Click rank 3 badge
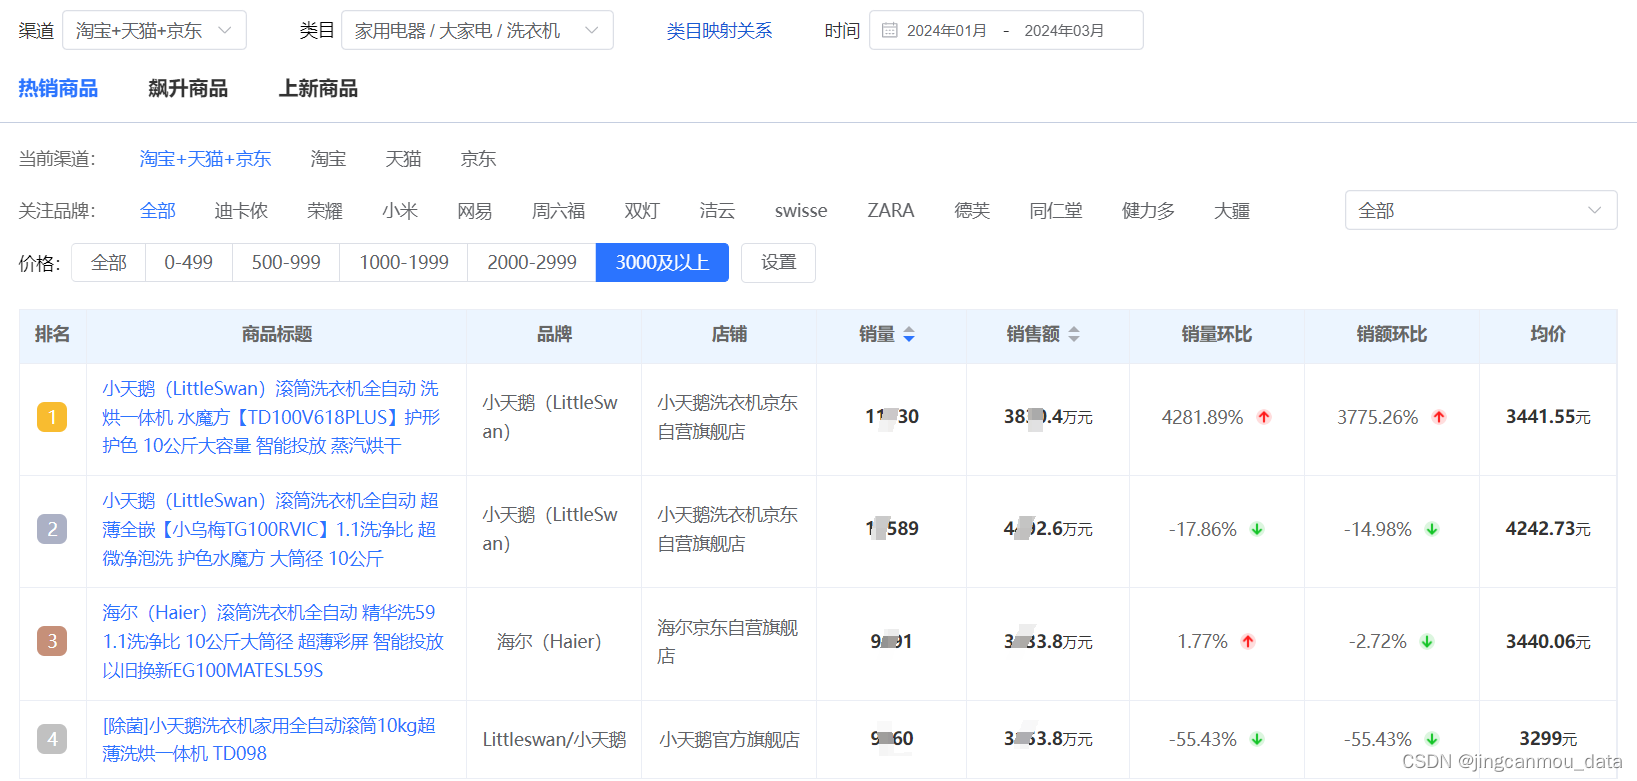Viewport: 1637px width, 781px height. click(52, 641)
